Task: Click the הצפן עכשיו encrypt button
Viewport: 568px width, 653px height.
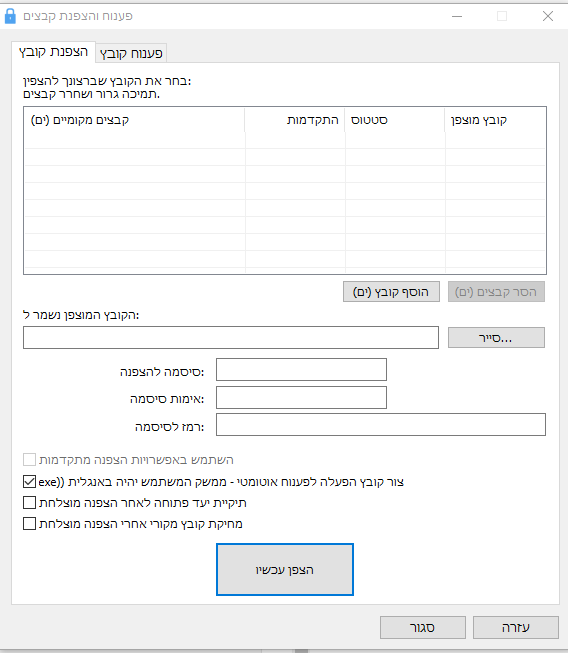Action: pos(285,569)
